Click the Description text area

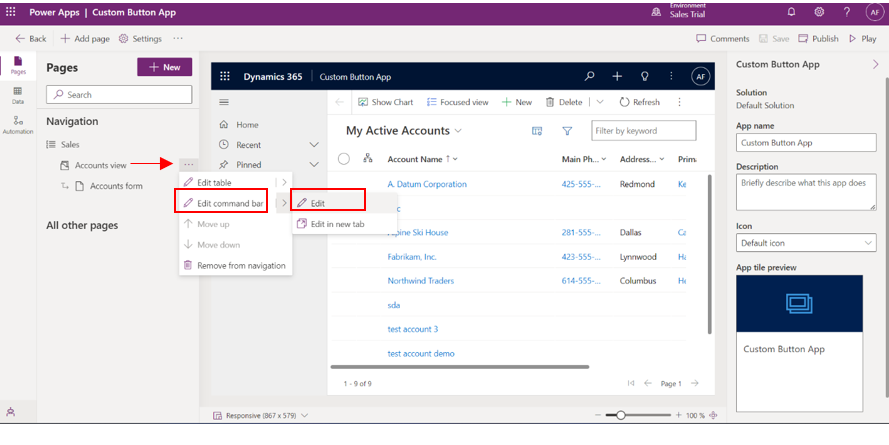click(806, 193)
